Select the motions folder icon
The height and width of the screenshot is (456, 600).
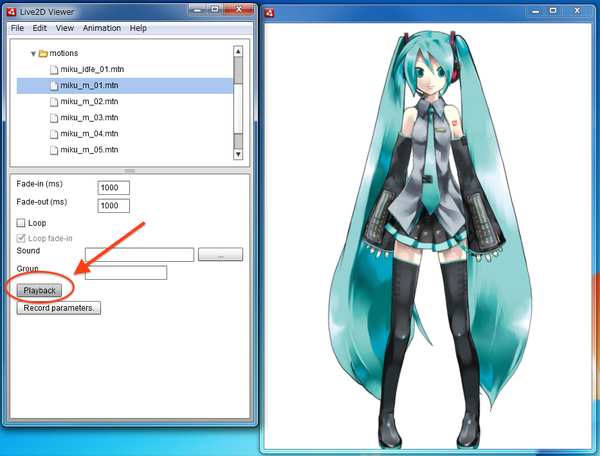[x=43, y=53]
